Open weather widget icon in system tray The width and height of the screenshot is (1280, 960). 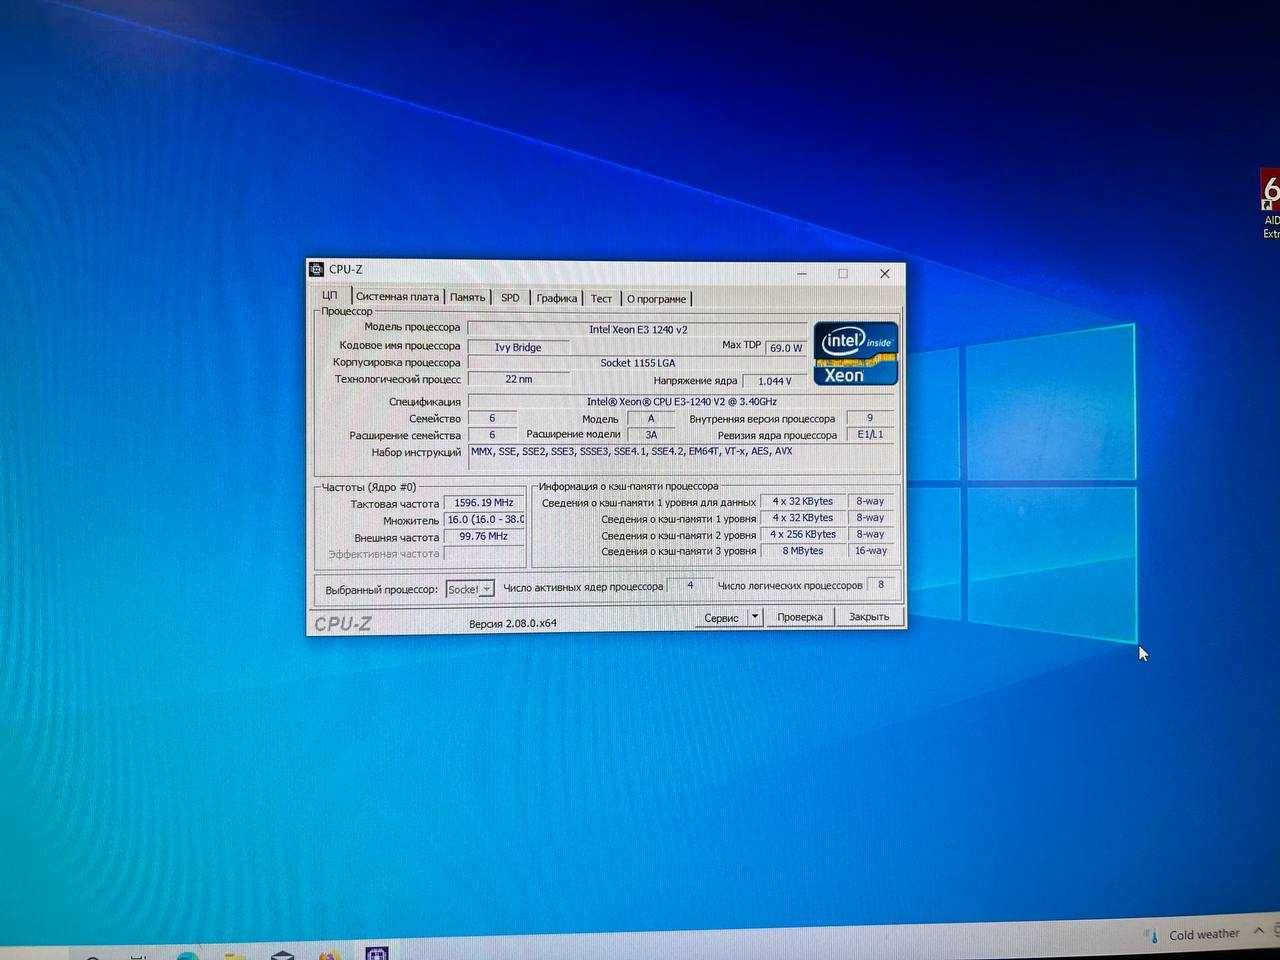point(1151,935)
